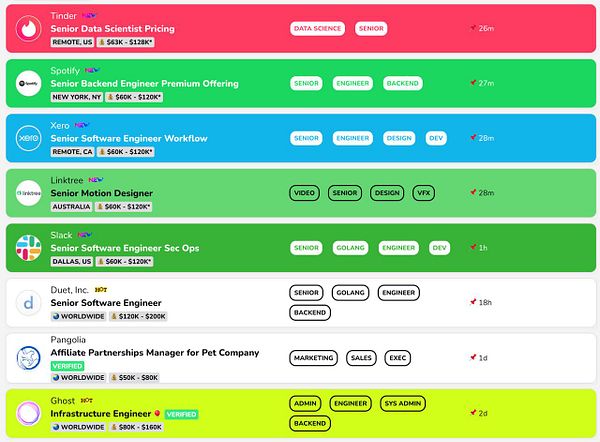Open the Xero company logo

(28, 138)
